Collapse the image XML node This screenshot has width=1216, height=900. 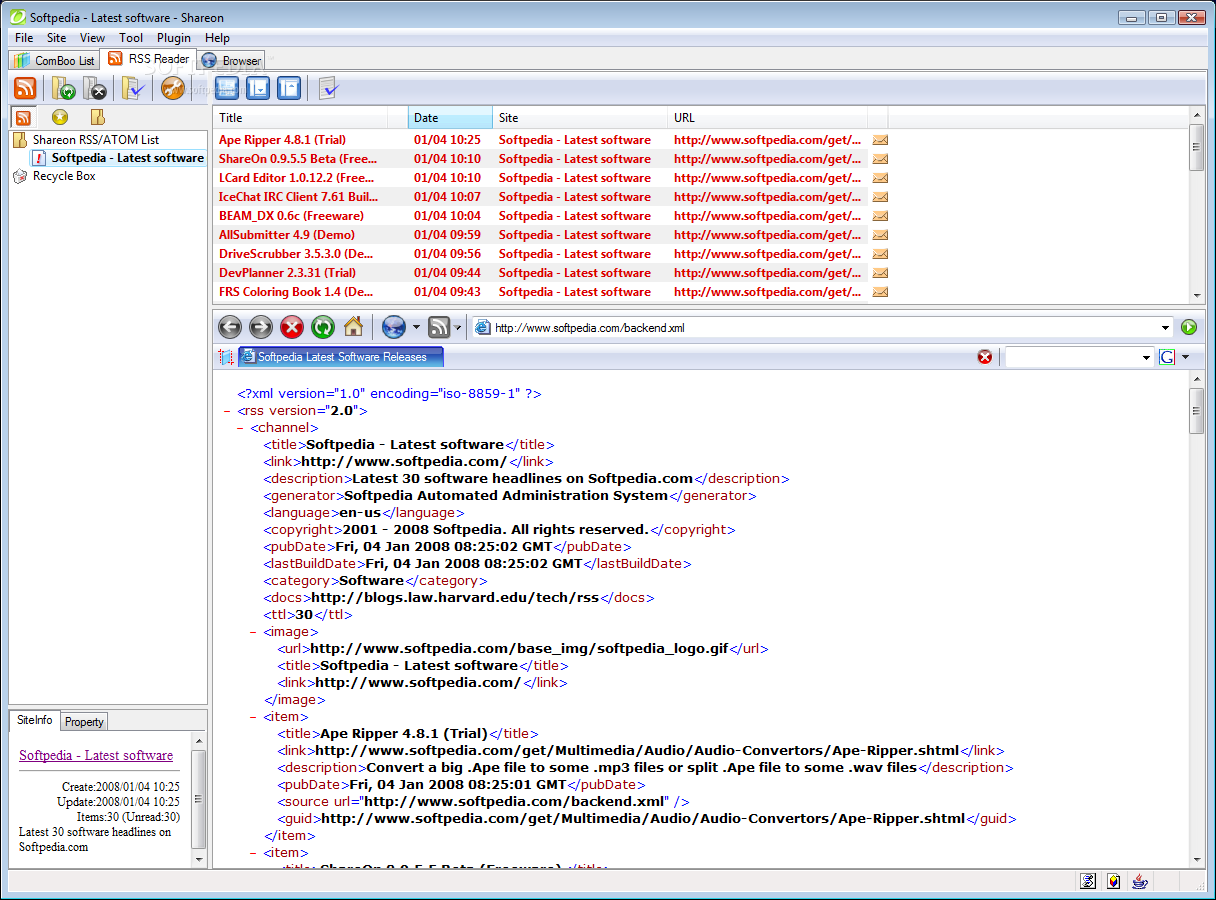[x=254, y=632]
